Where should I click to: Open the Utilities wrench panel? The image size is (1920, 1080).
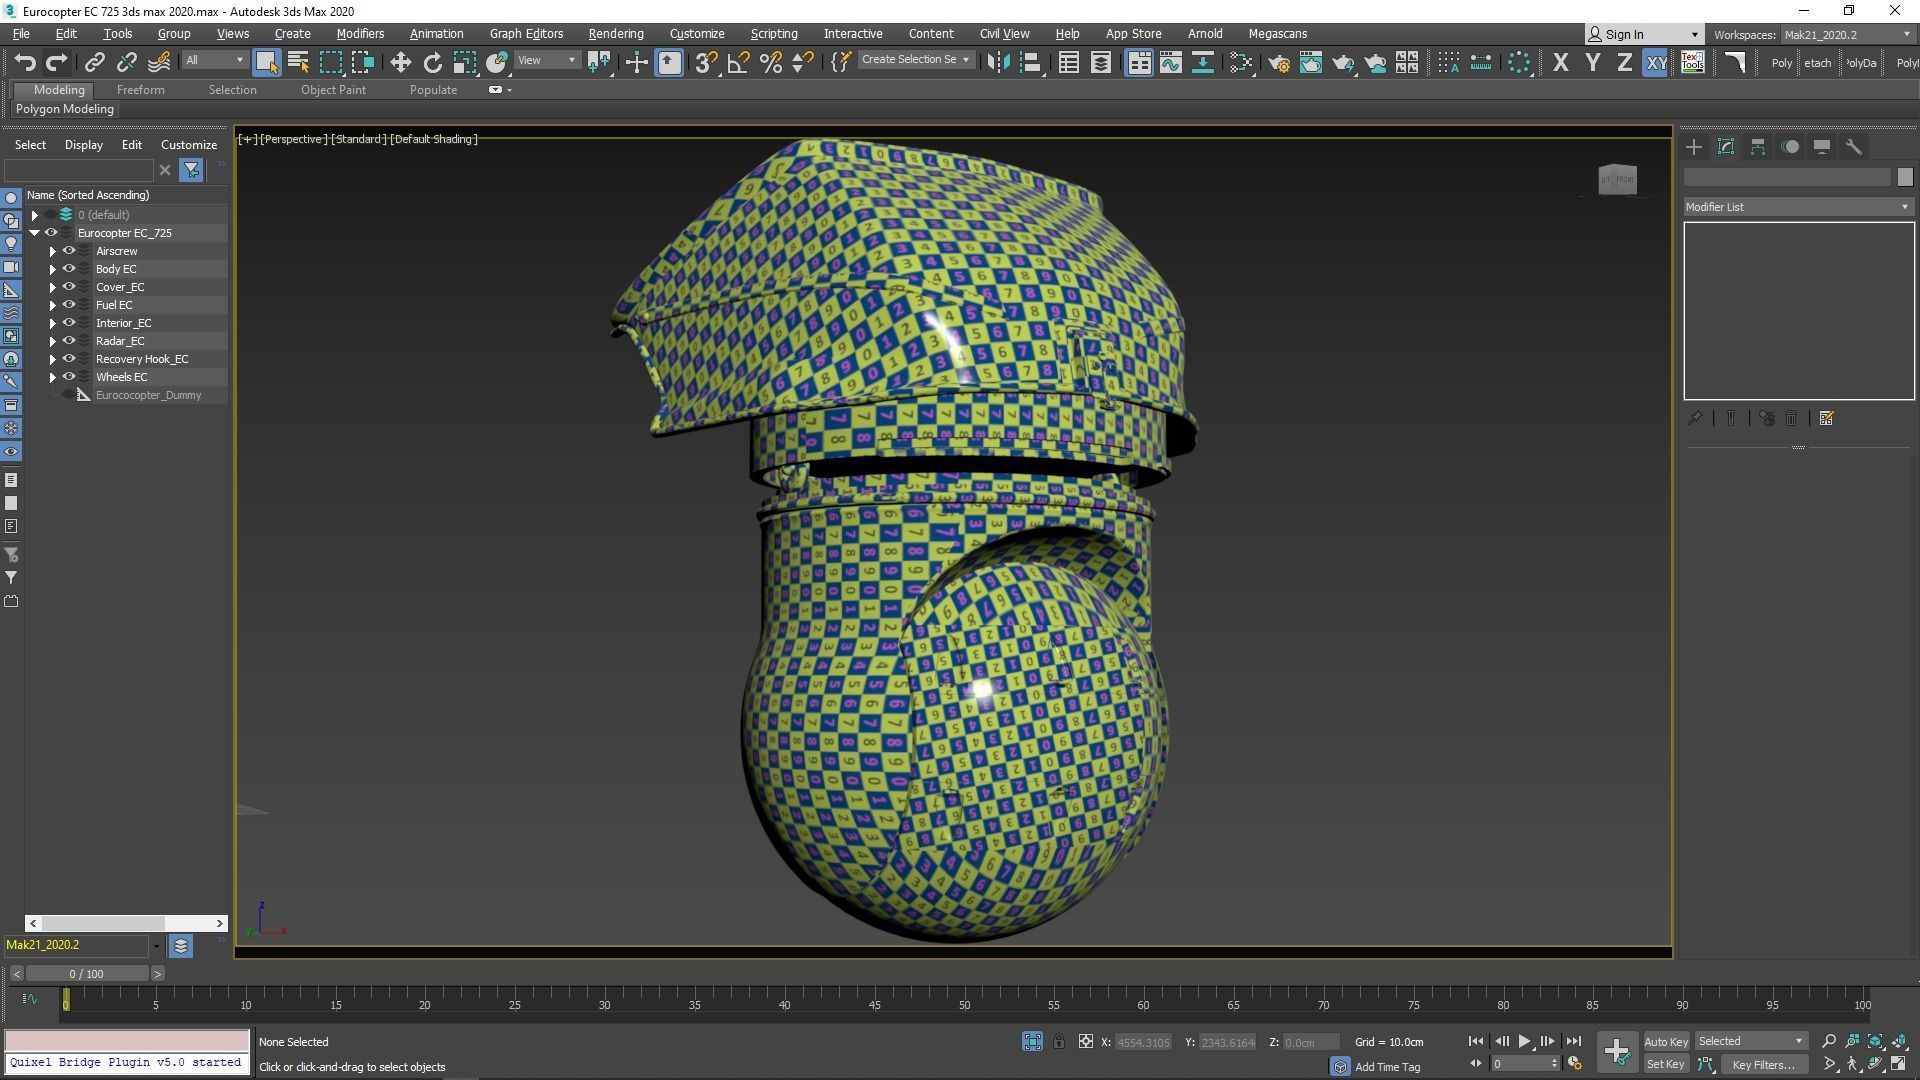1853,147
